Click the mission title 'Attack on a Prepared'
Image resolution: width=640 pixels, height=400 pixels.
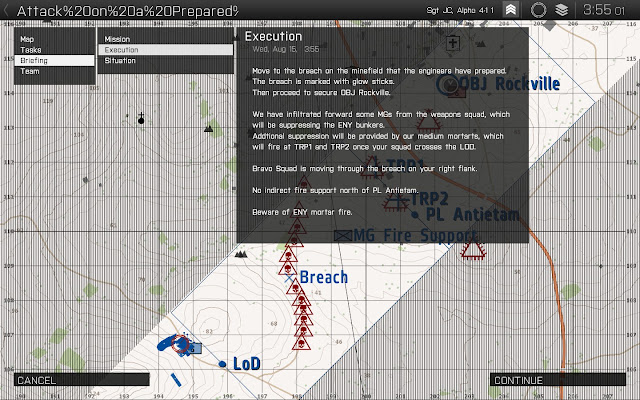coord(127,11)
